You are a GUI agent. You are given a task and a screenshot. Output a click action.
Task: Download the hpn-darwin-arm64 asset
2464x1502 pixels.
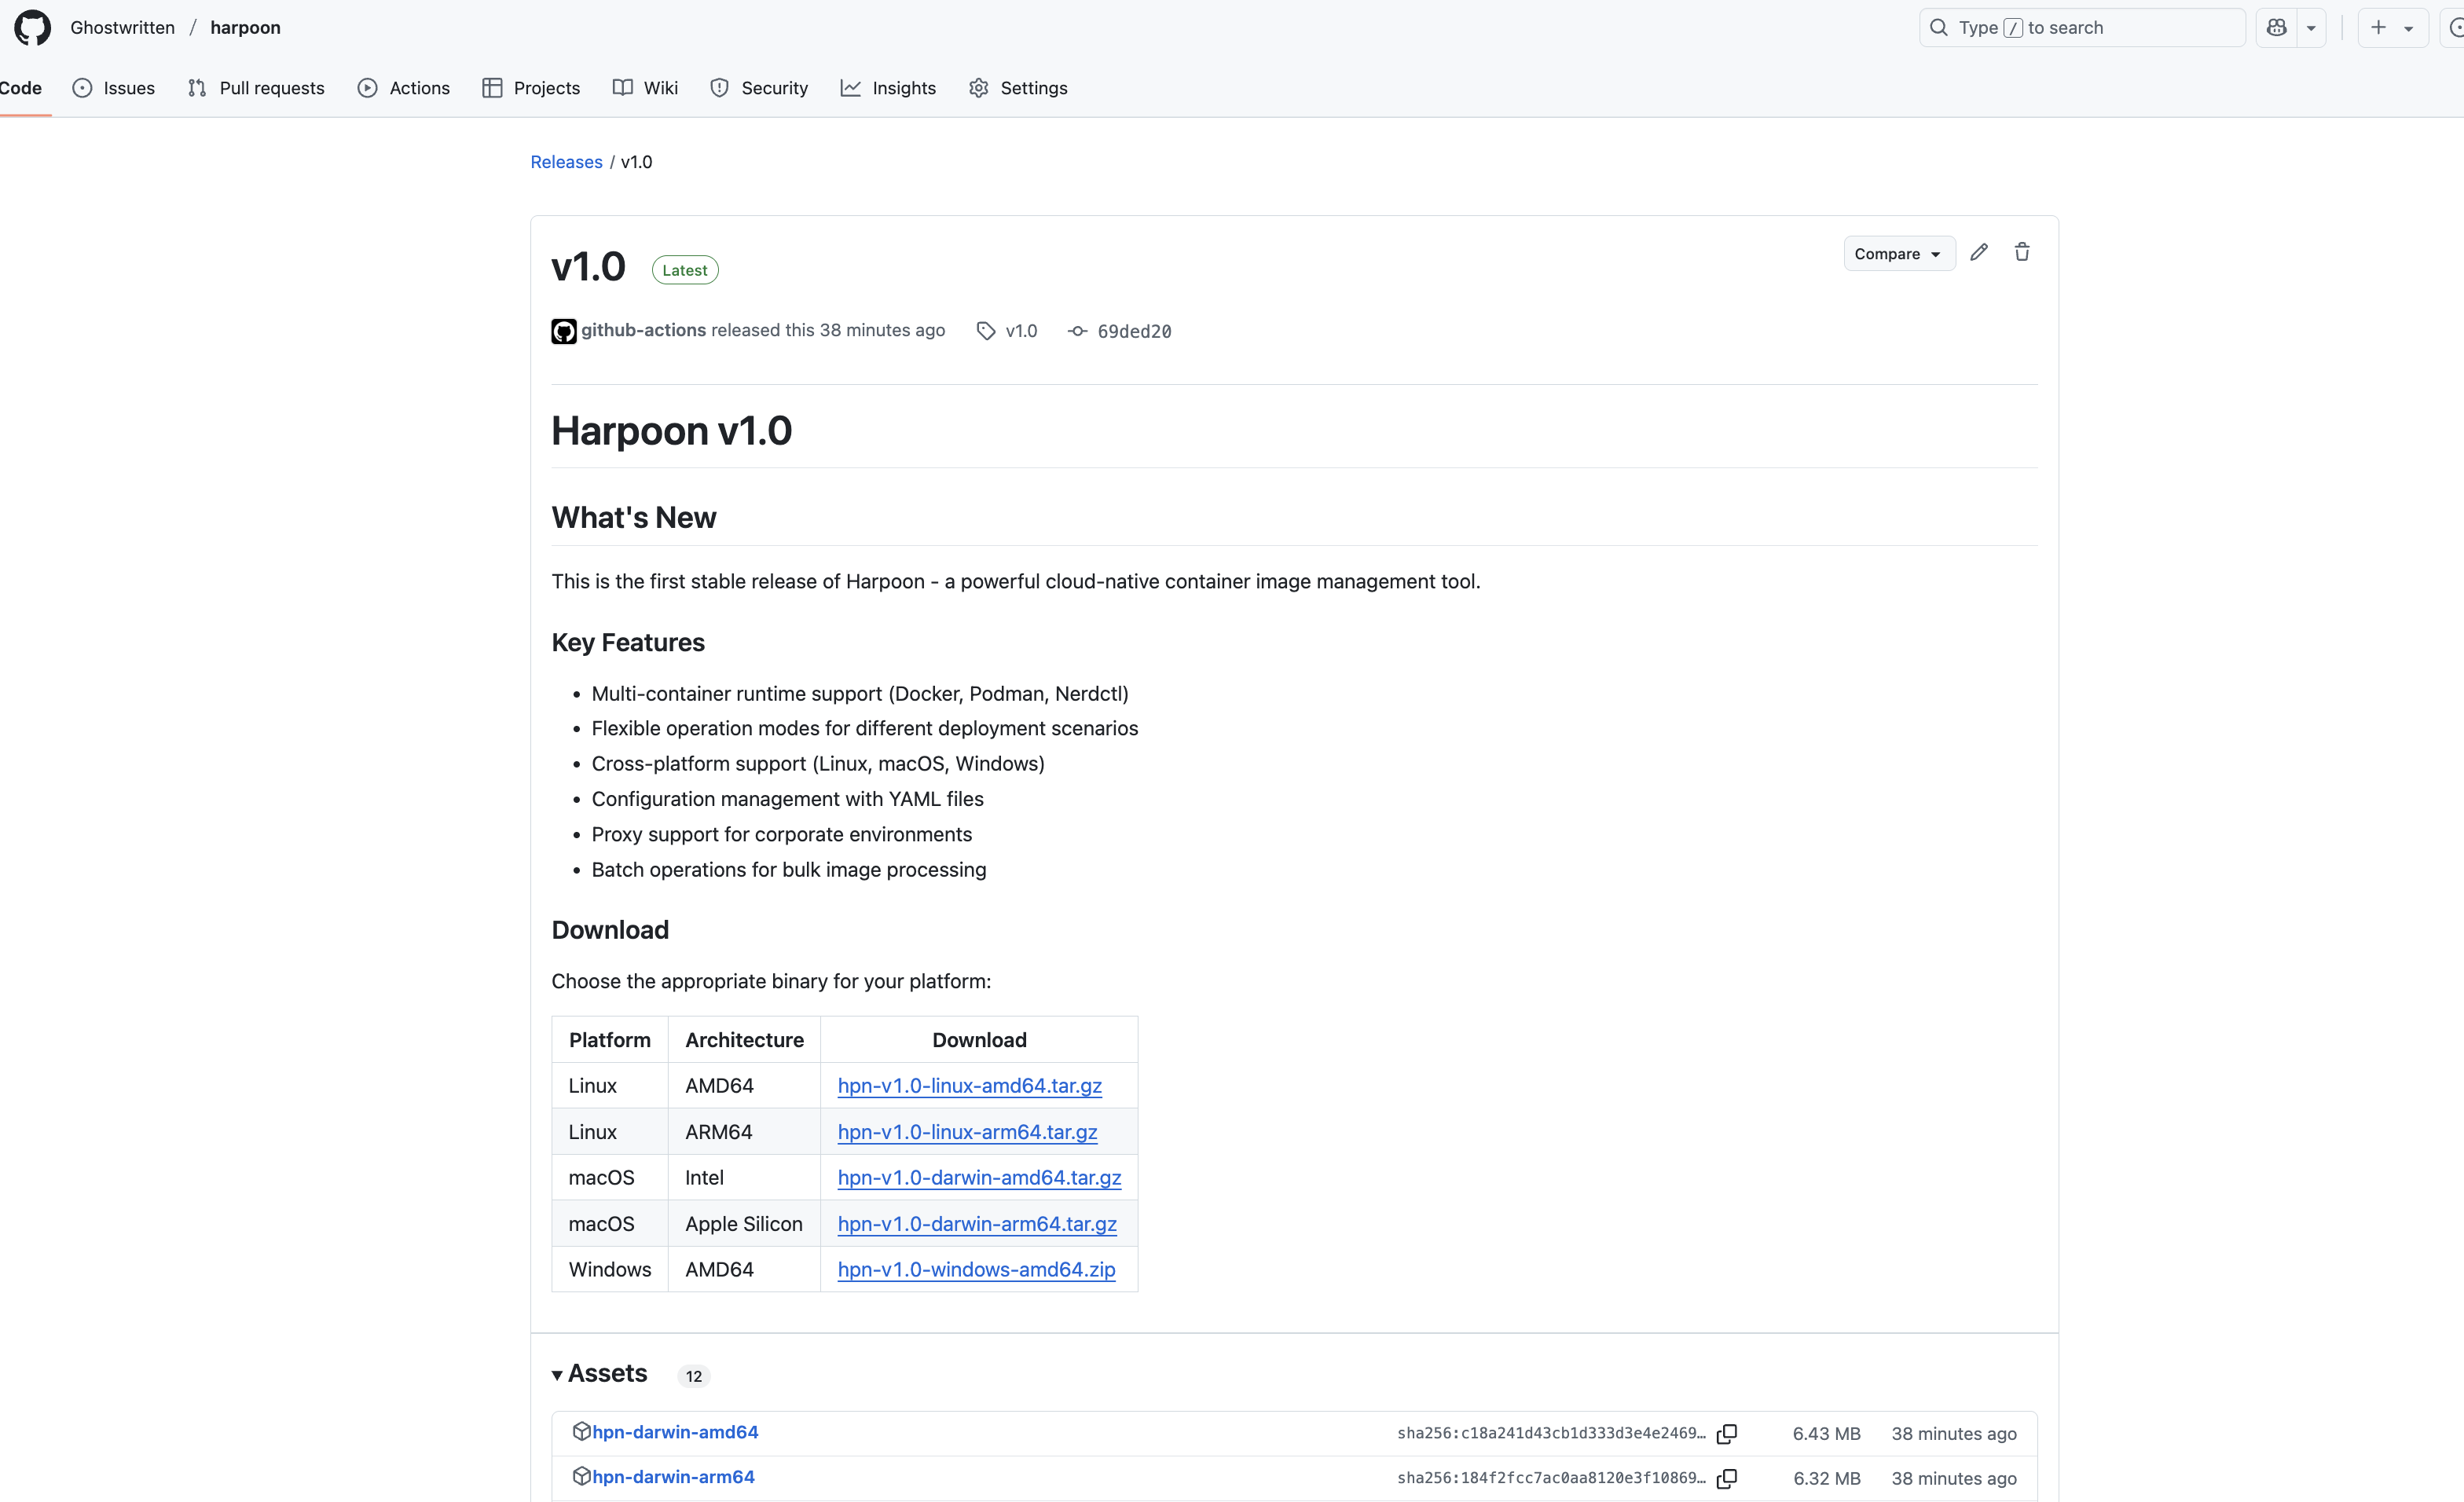point(673,1477)
